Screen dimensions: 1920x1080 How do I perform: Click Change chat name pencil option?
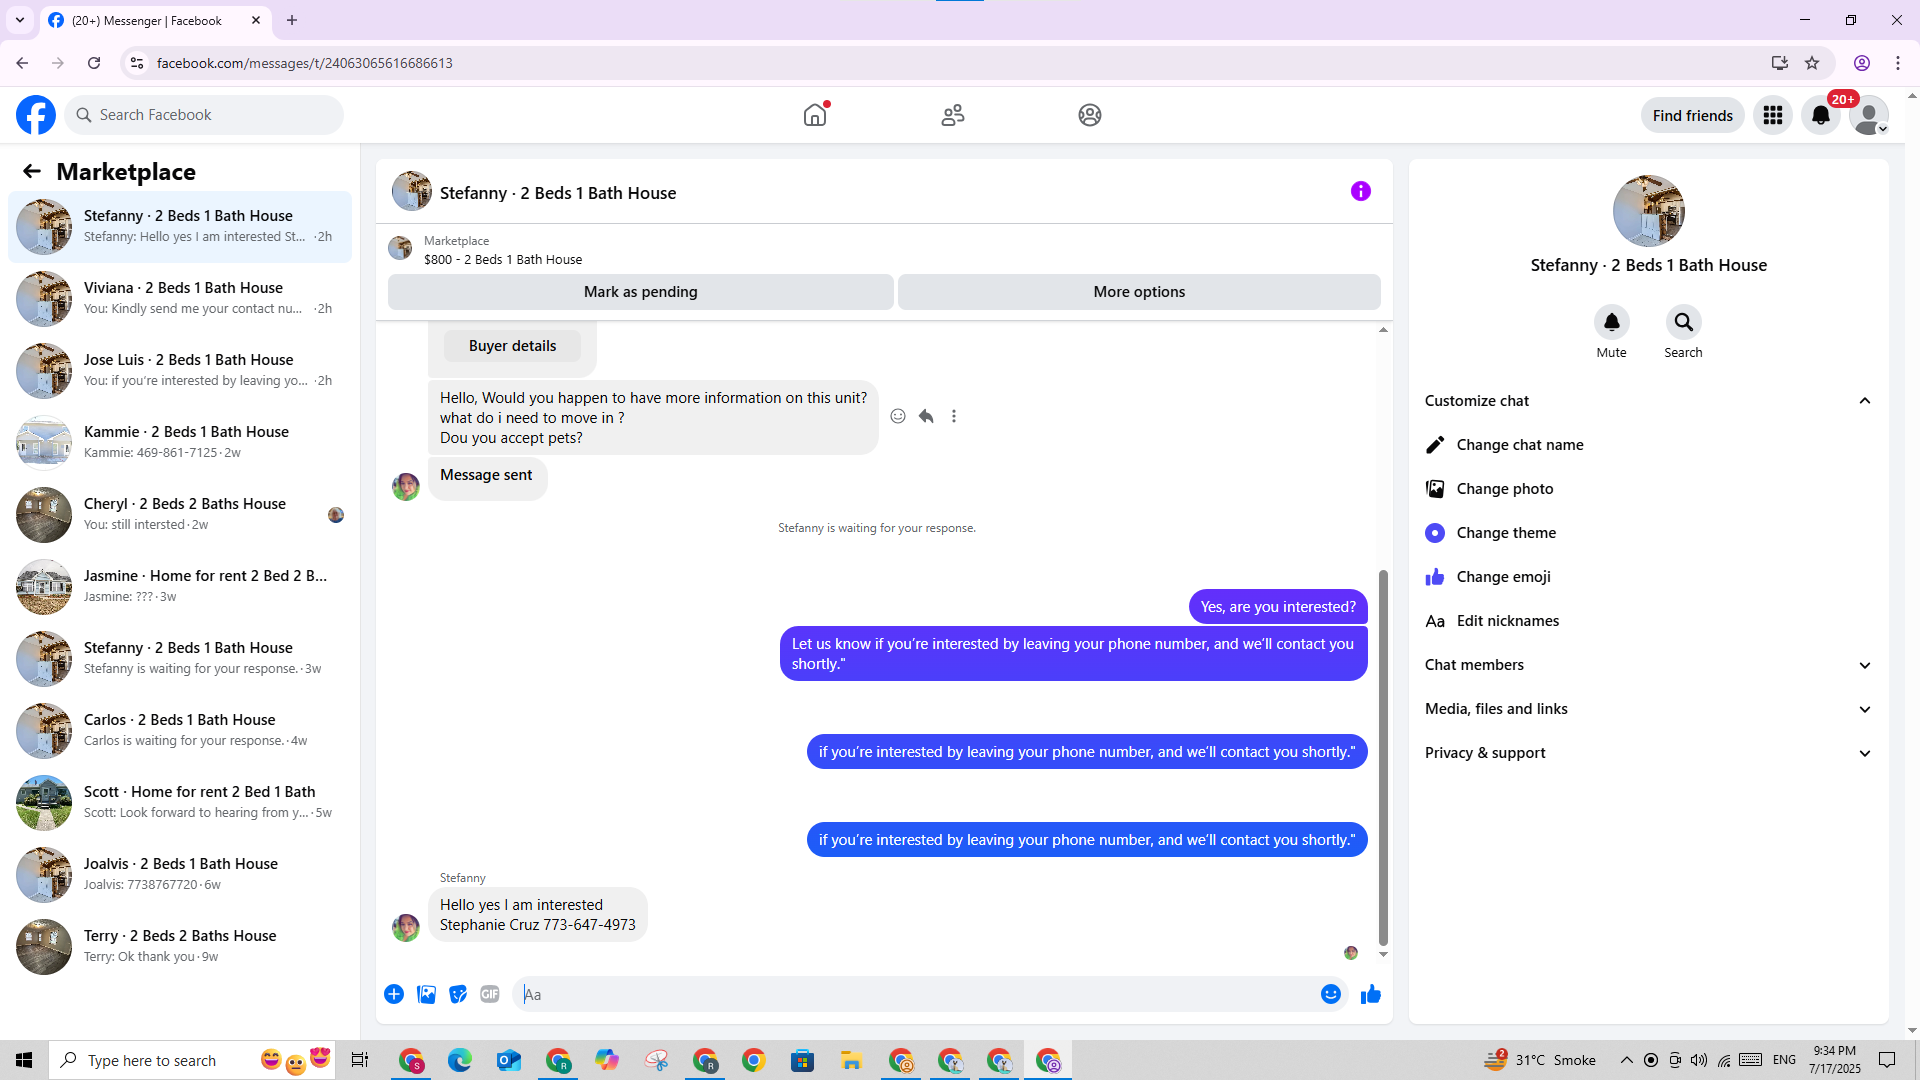tap(1649, 445)
